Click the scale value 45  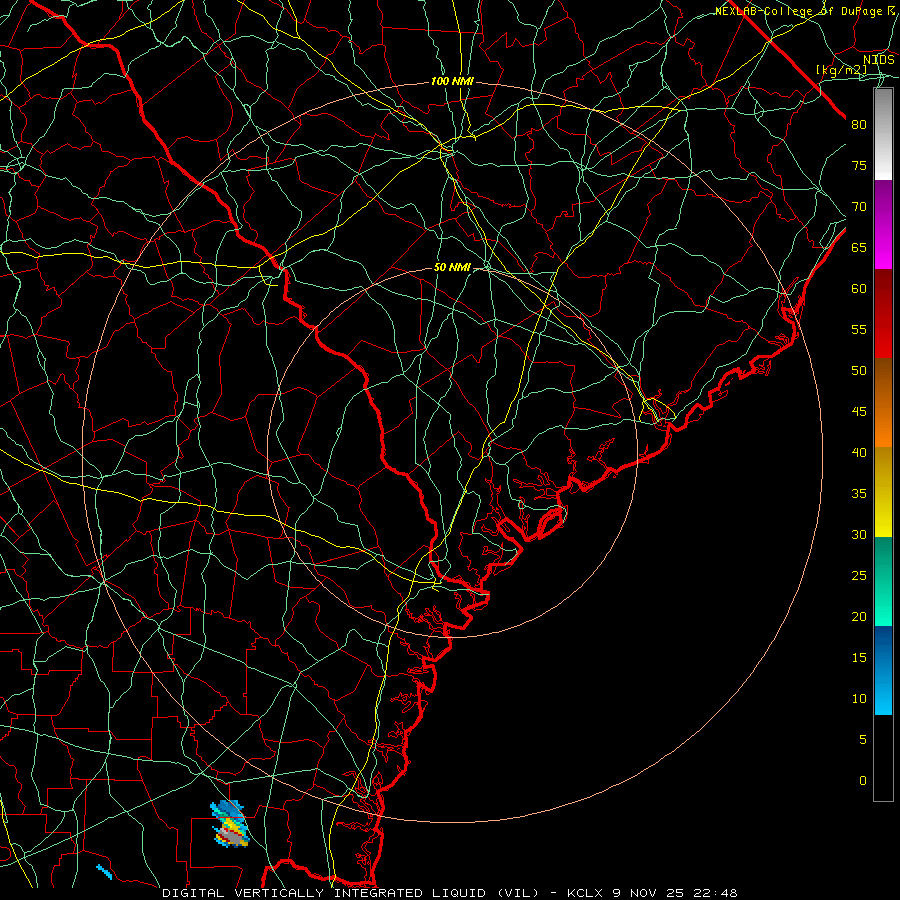coord(859,412)
